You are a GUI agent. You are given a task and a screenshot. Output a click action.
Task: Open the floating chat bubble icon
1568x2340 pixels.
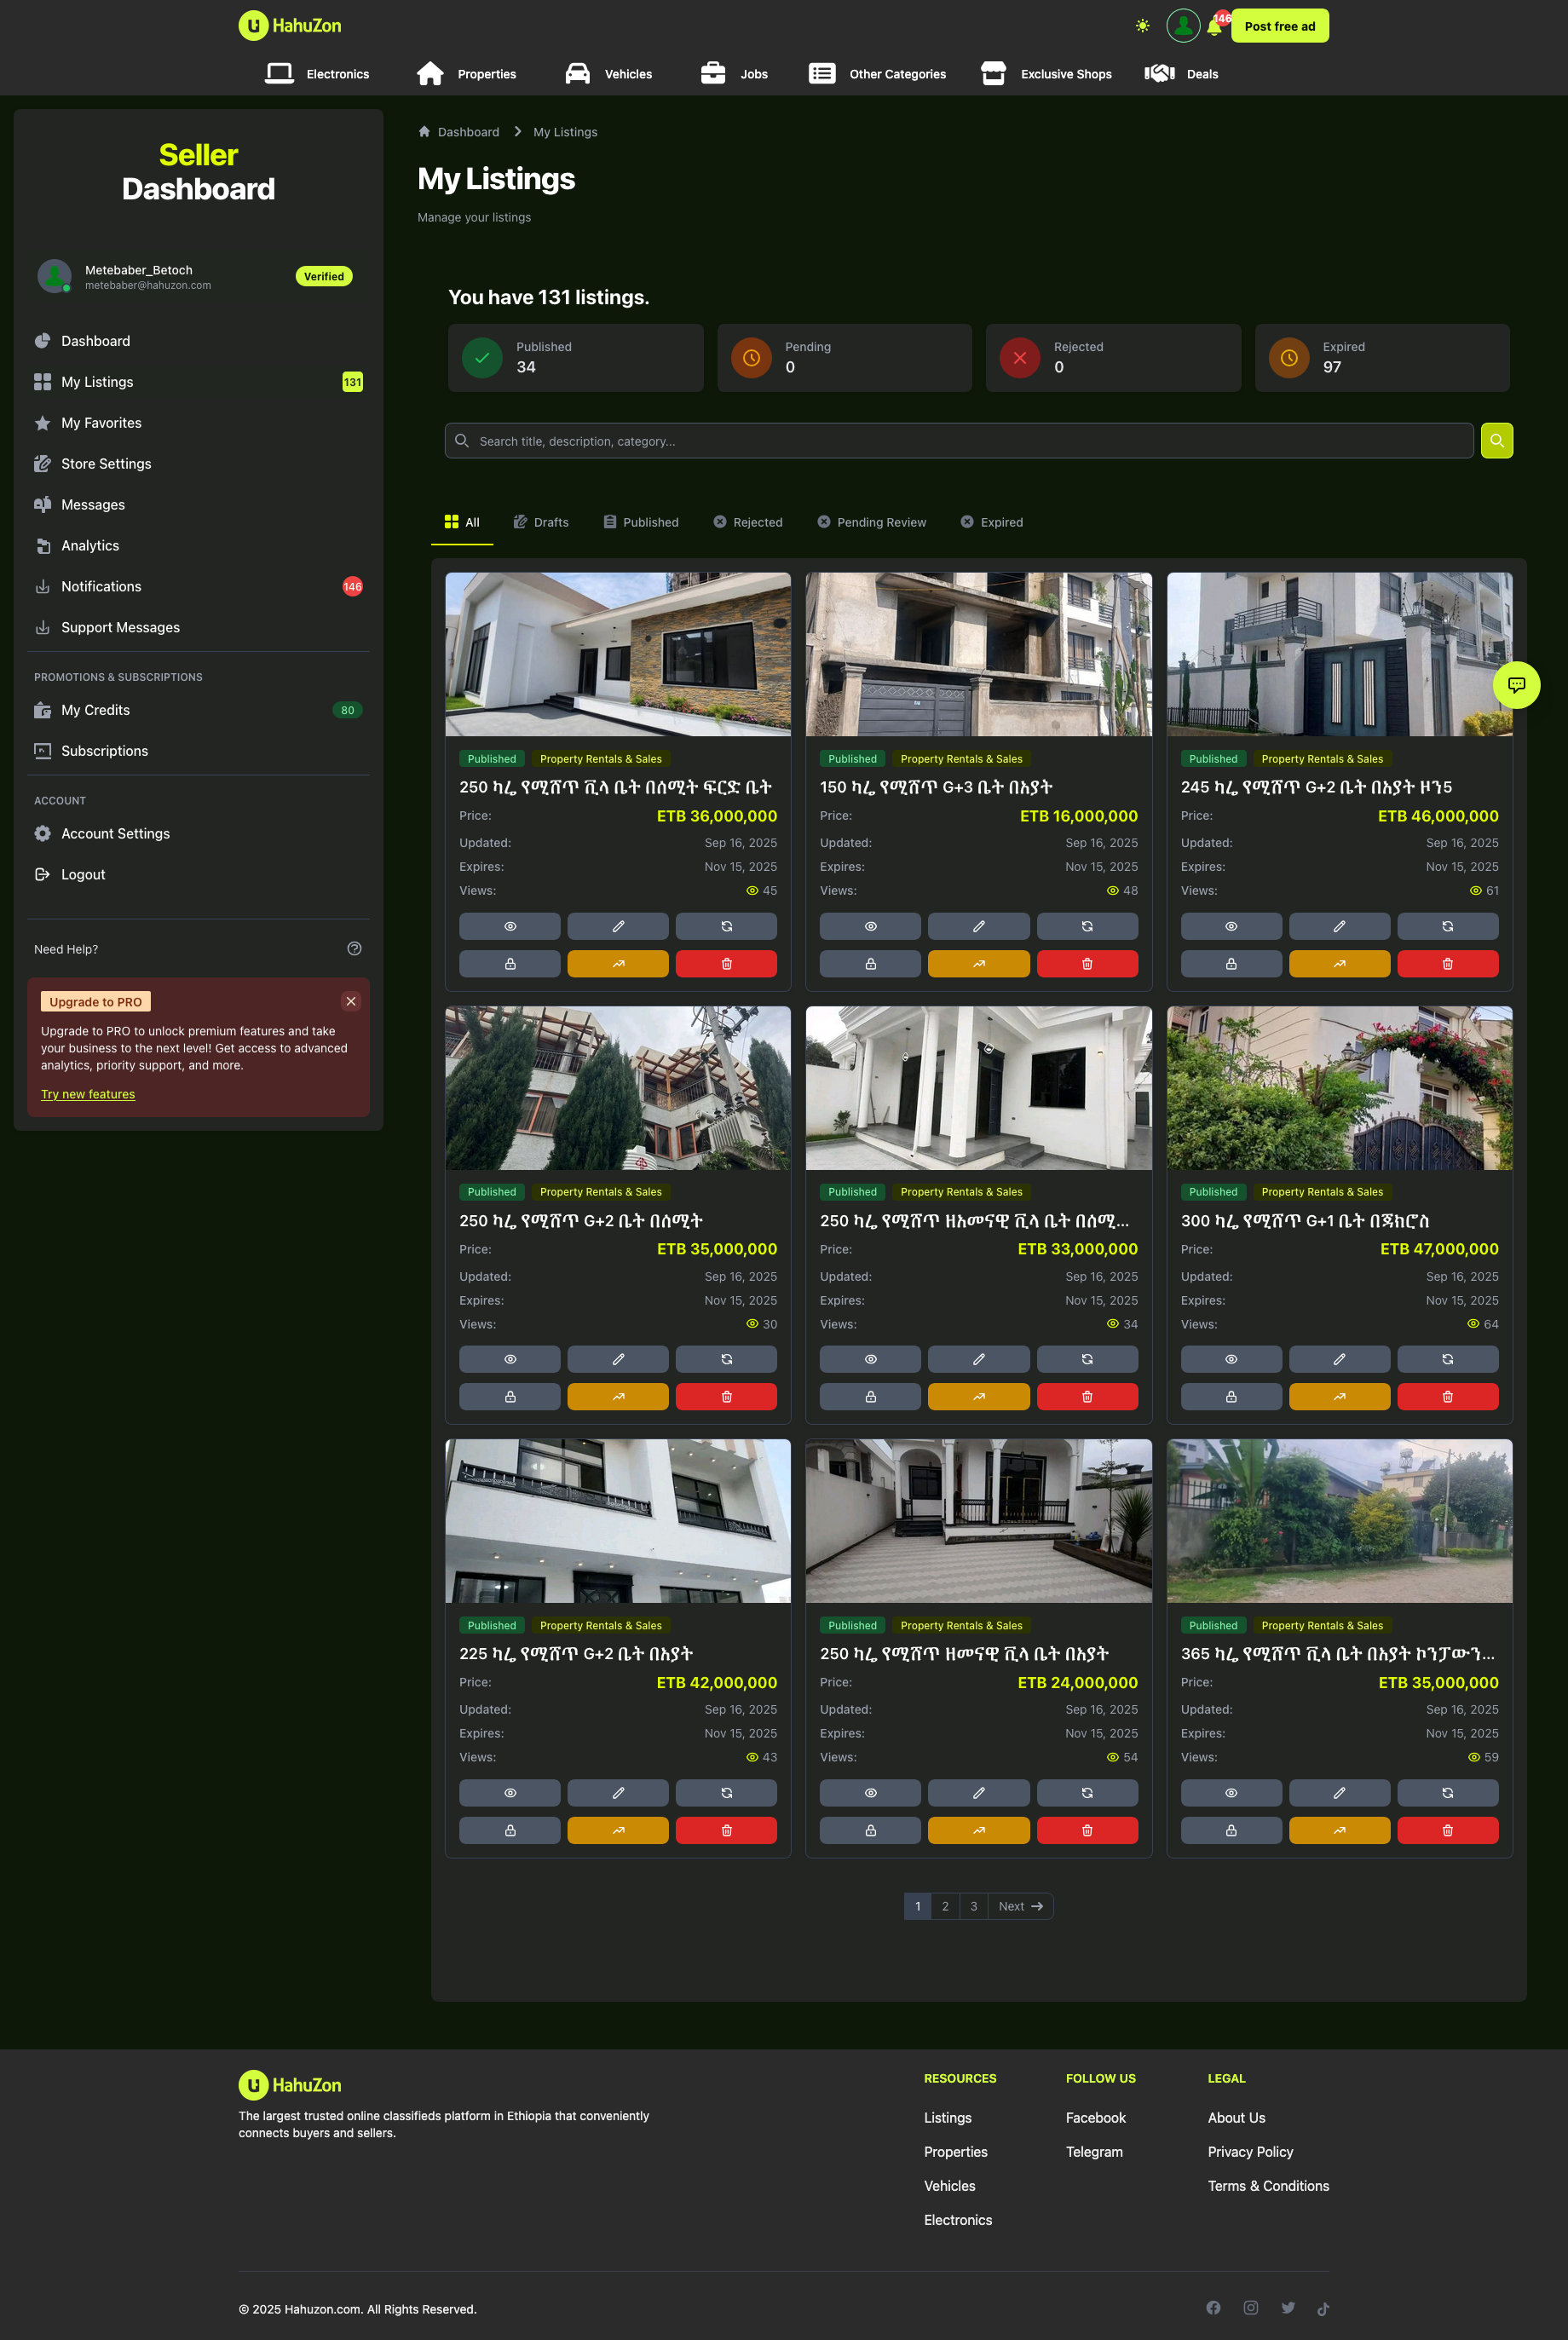(x=1516, y=685)
